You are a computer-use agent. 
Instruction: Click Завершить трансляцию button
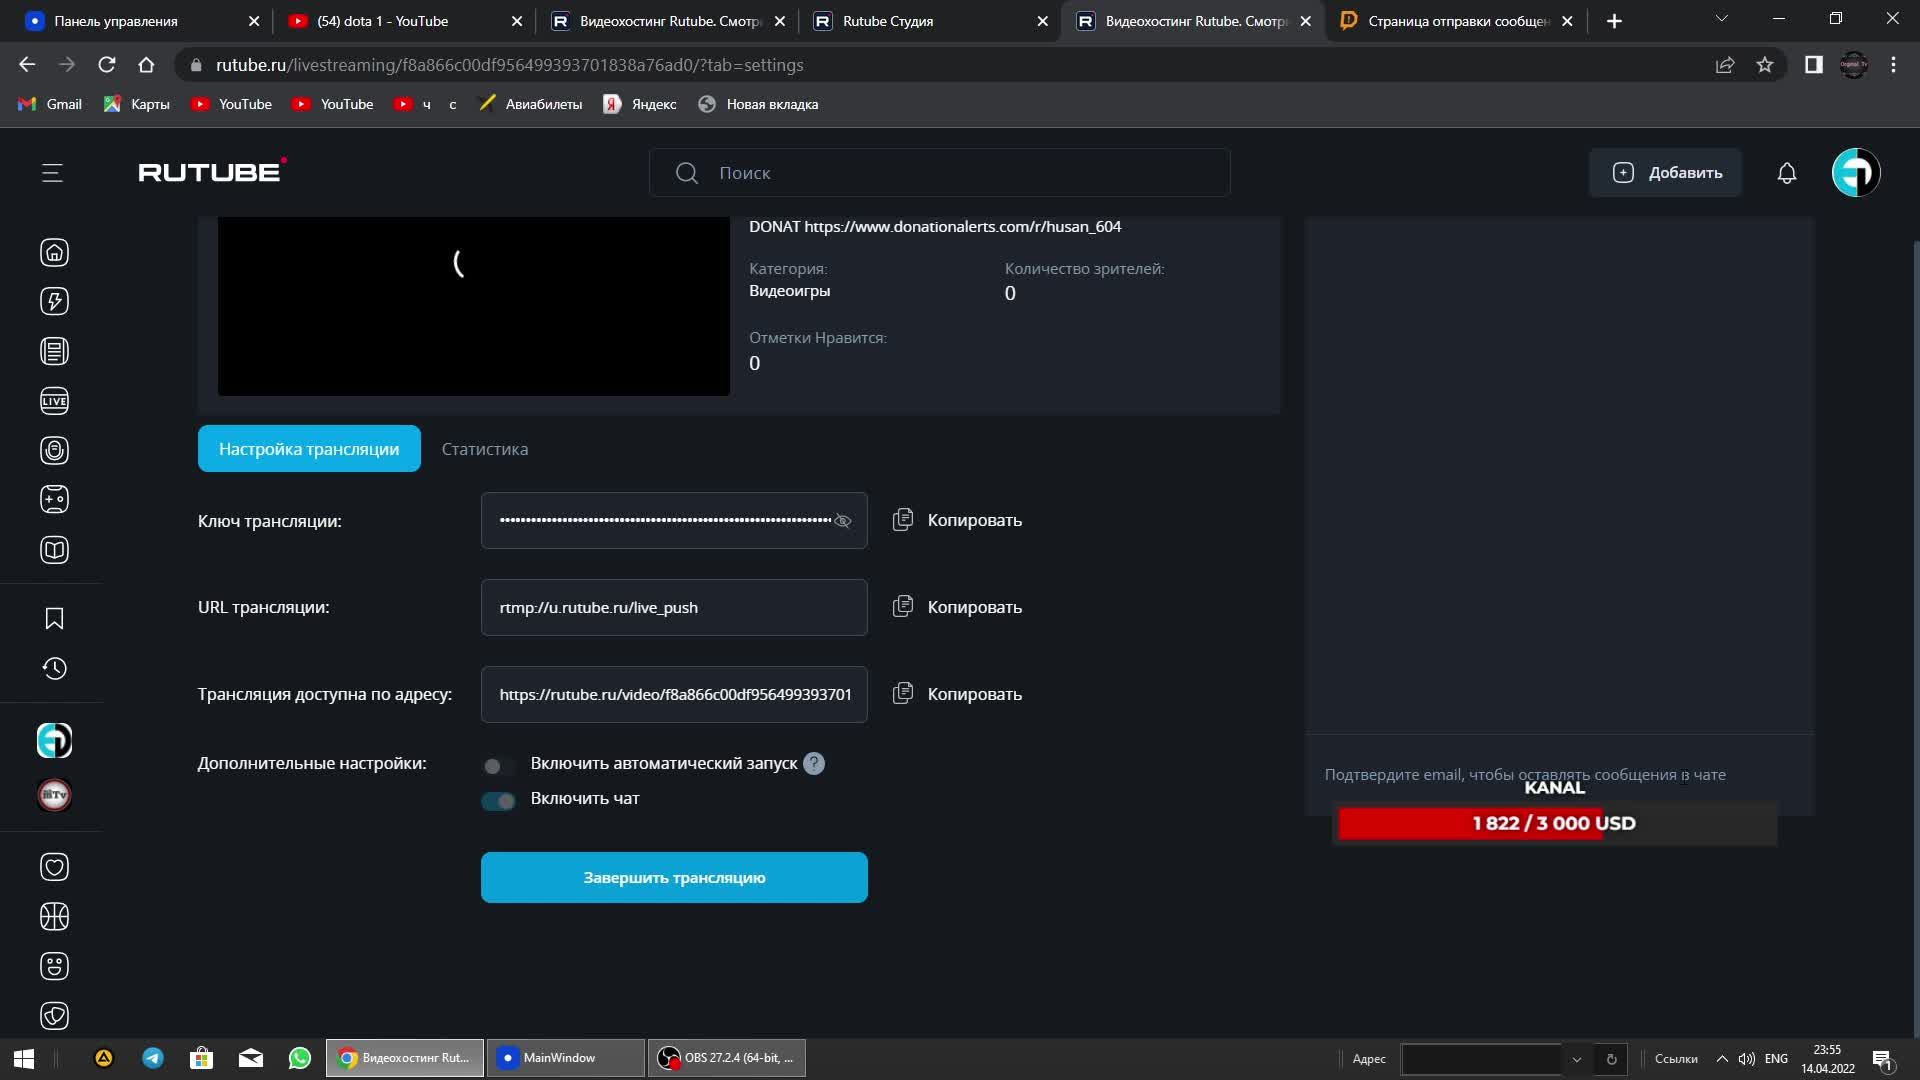tap(673, 878)
